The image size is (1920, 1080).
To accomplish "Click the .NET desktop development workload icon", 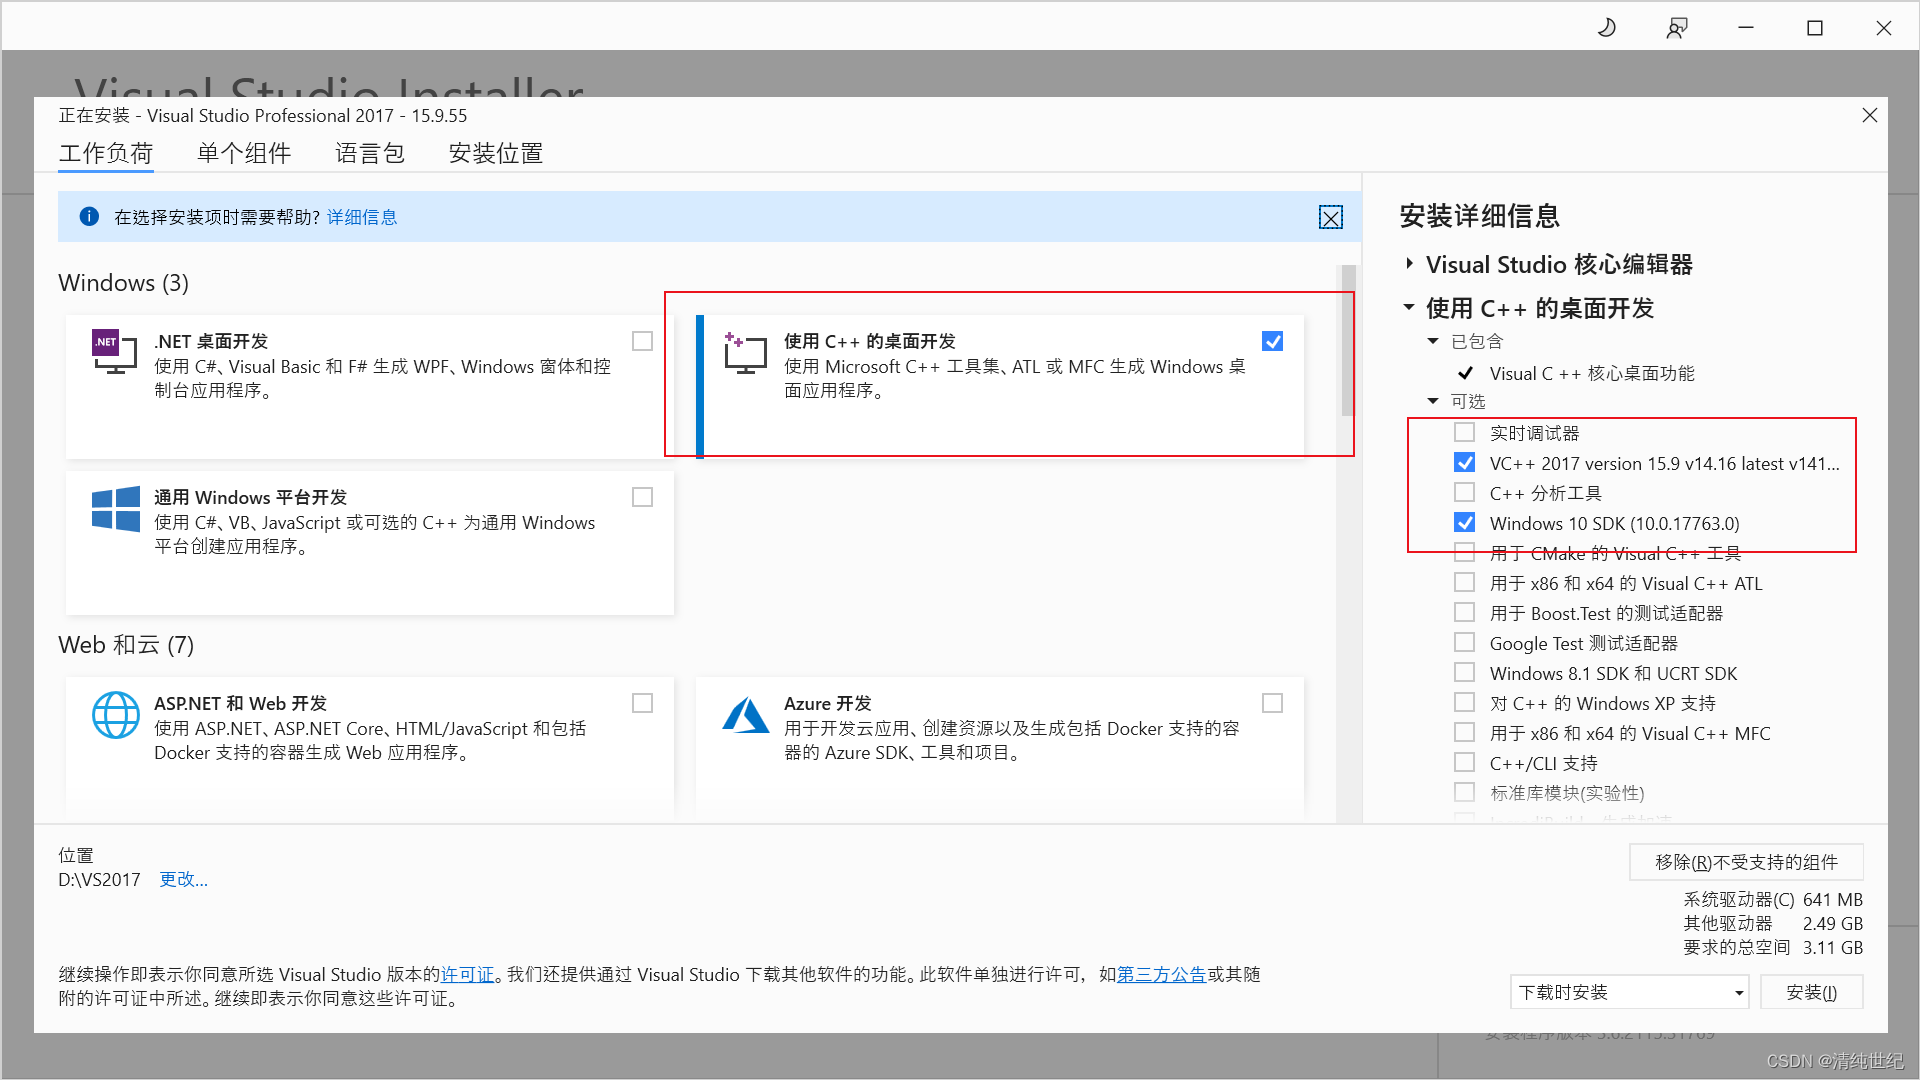I will 114,351.
